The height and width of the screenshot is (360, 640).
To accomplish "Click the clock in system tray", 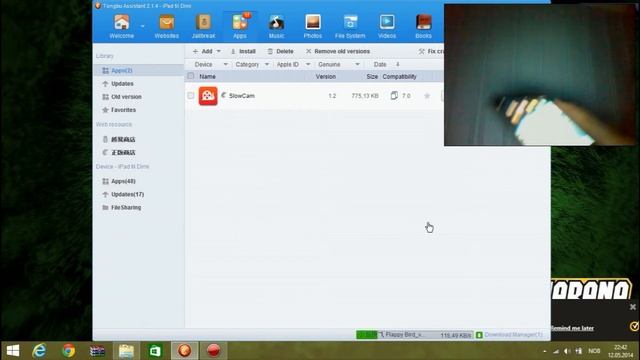I will pos(620,351).
